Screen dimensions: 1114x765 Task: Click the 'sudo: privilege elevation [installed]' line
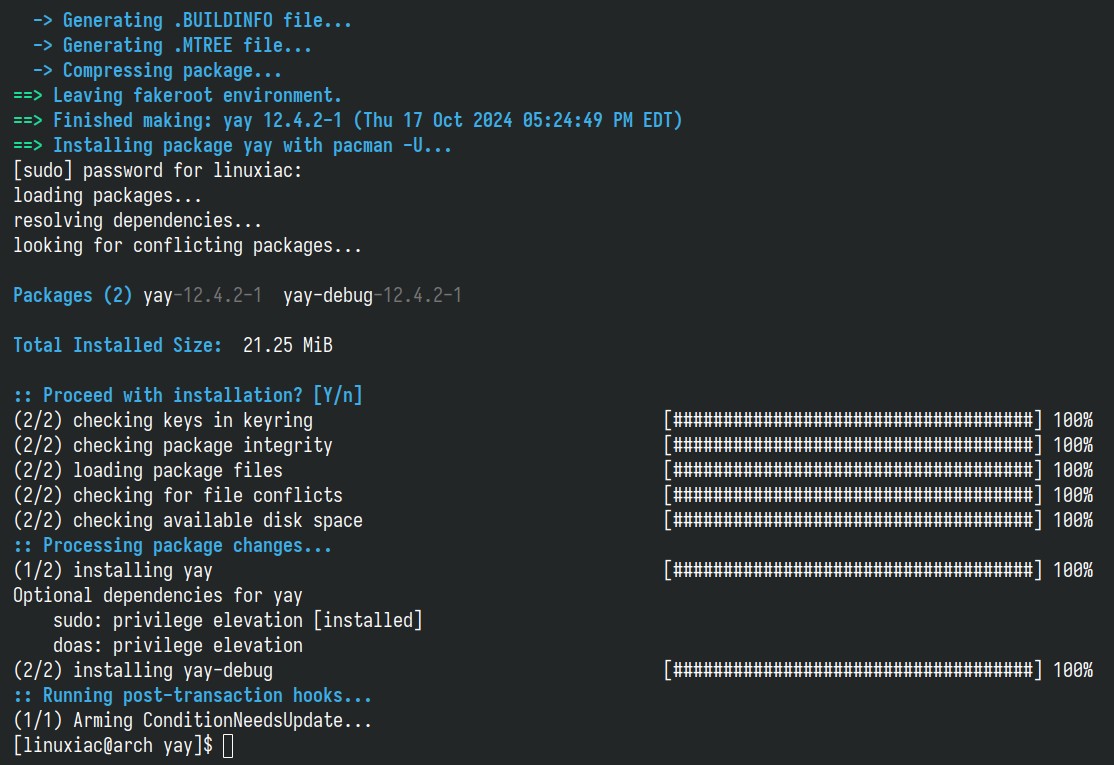[237, 621]
